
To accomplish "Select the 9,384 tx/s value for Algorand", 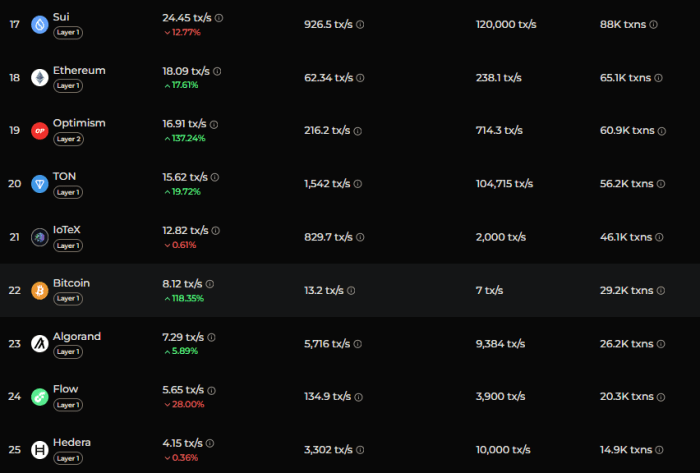I will 500,344.
